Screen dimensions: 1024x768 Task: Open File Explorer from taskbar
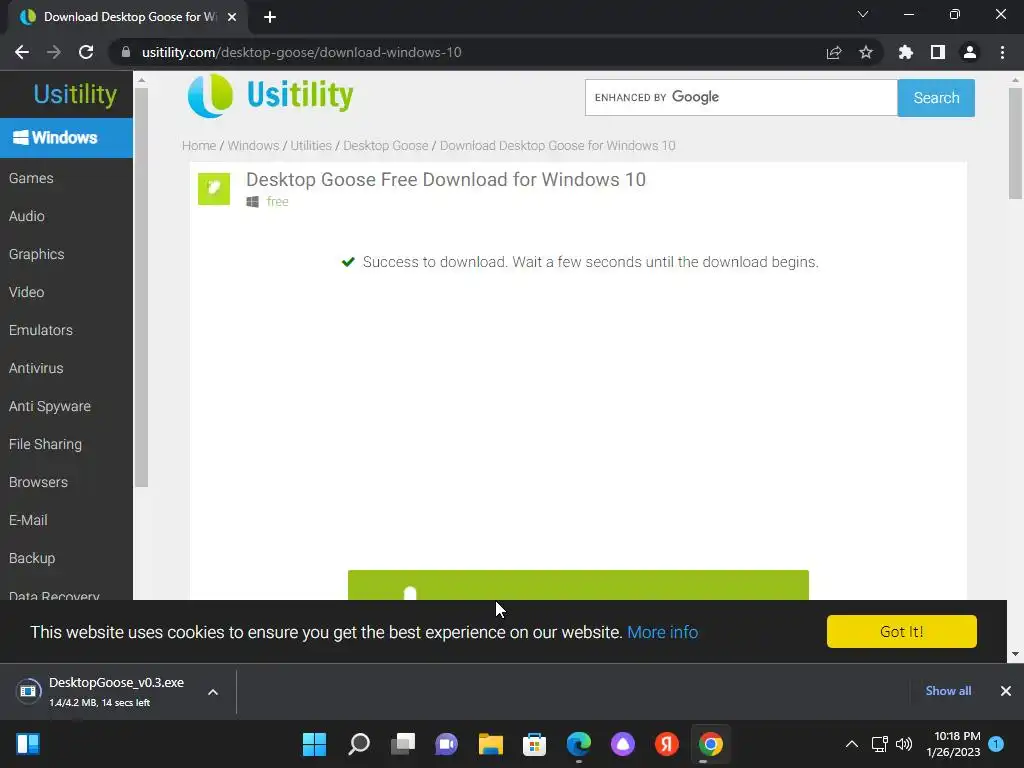click(490, 744)
